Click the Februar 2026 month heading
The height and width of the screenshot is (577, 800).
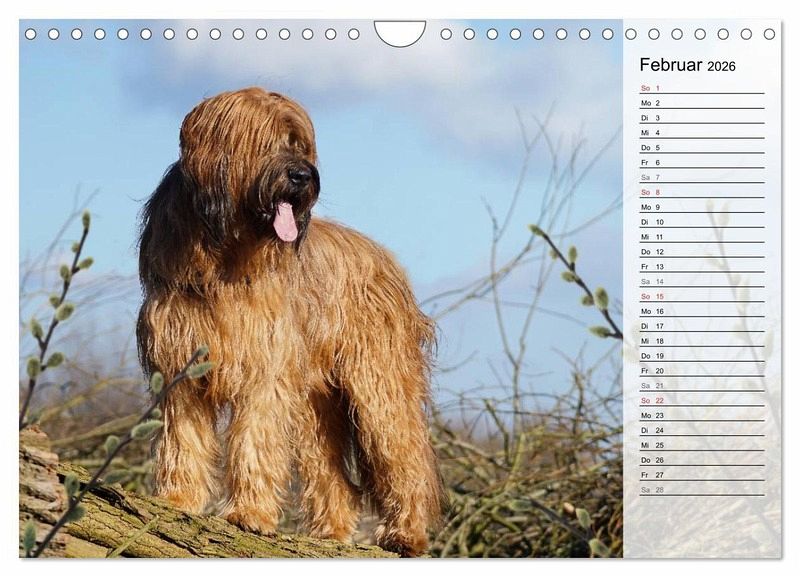click(x=687, y=65)
